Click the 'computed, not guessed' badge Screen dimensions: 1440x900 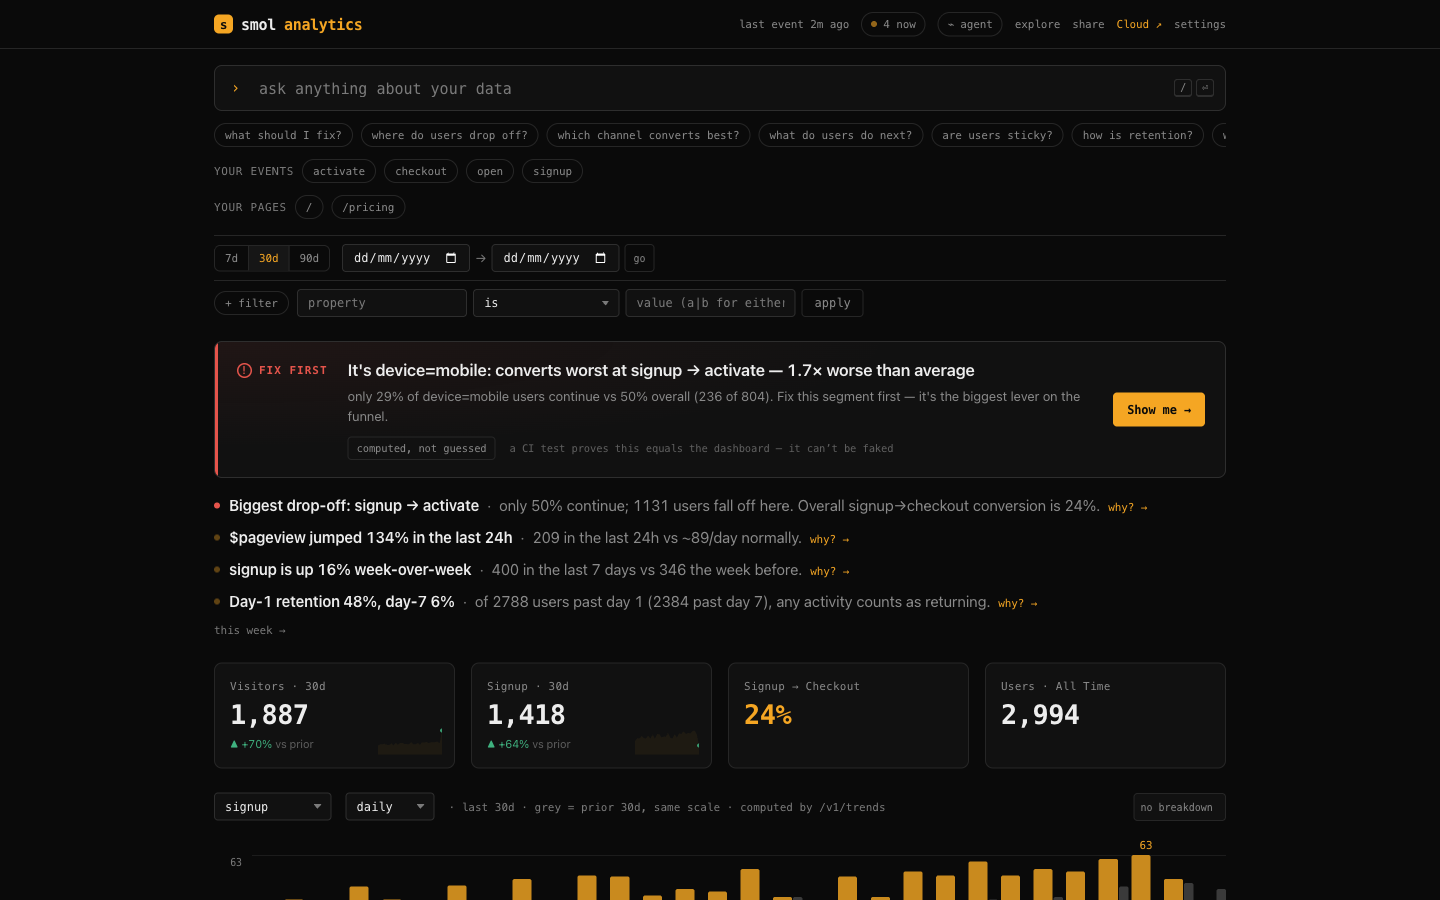pos(421,448)
